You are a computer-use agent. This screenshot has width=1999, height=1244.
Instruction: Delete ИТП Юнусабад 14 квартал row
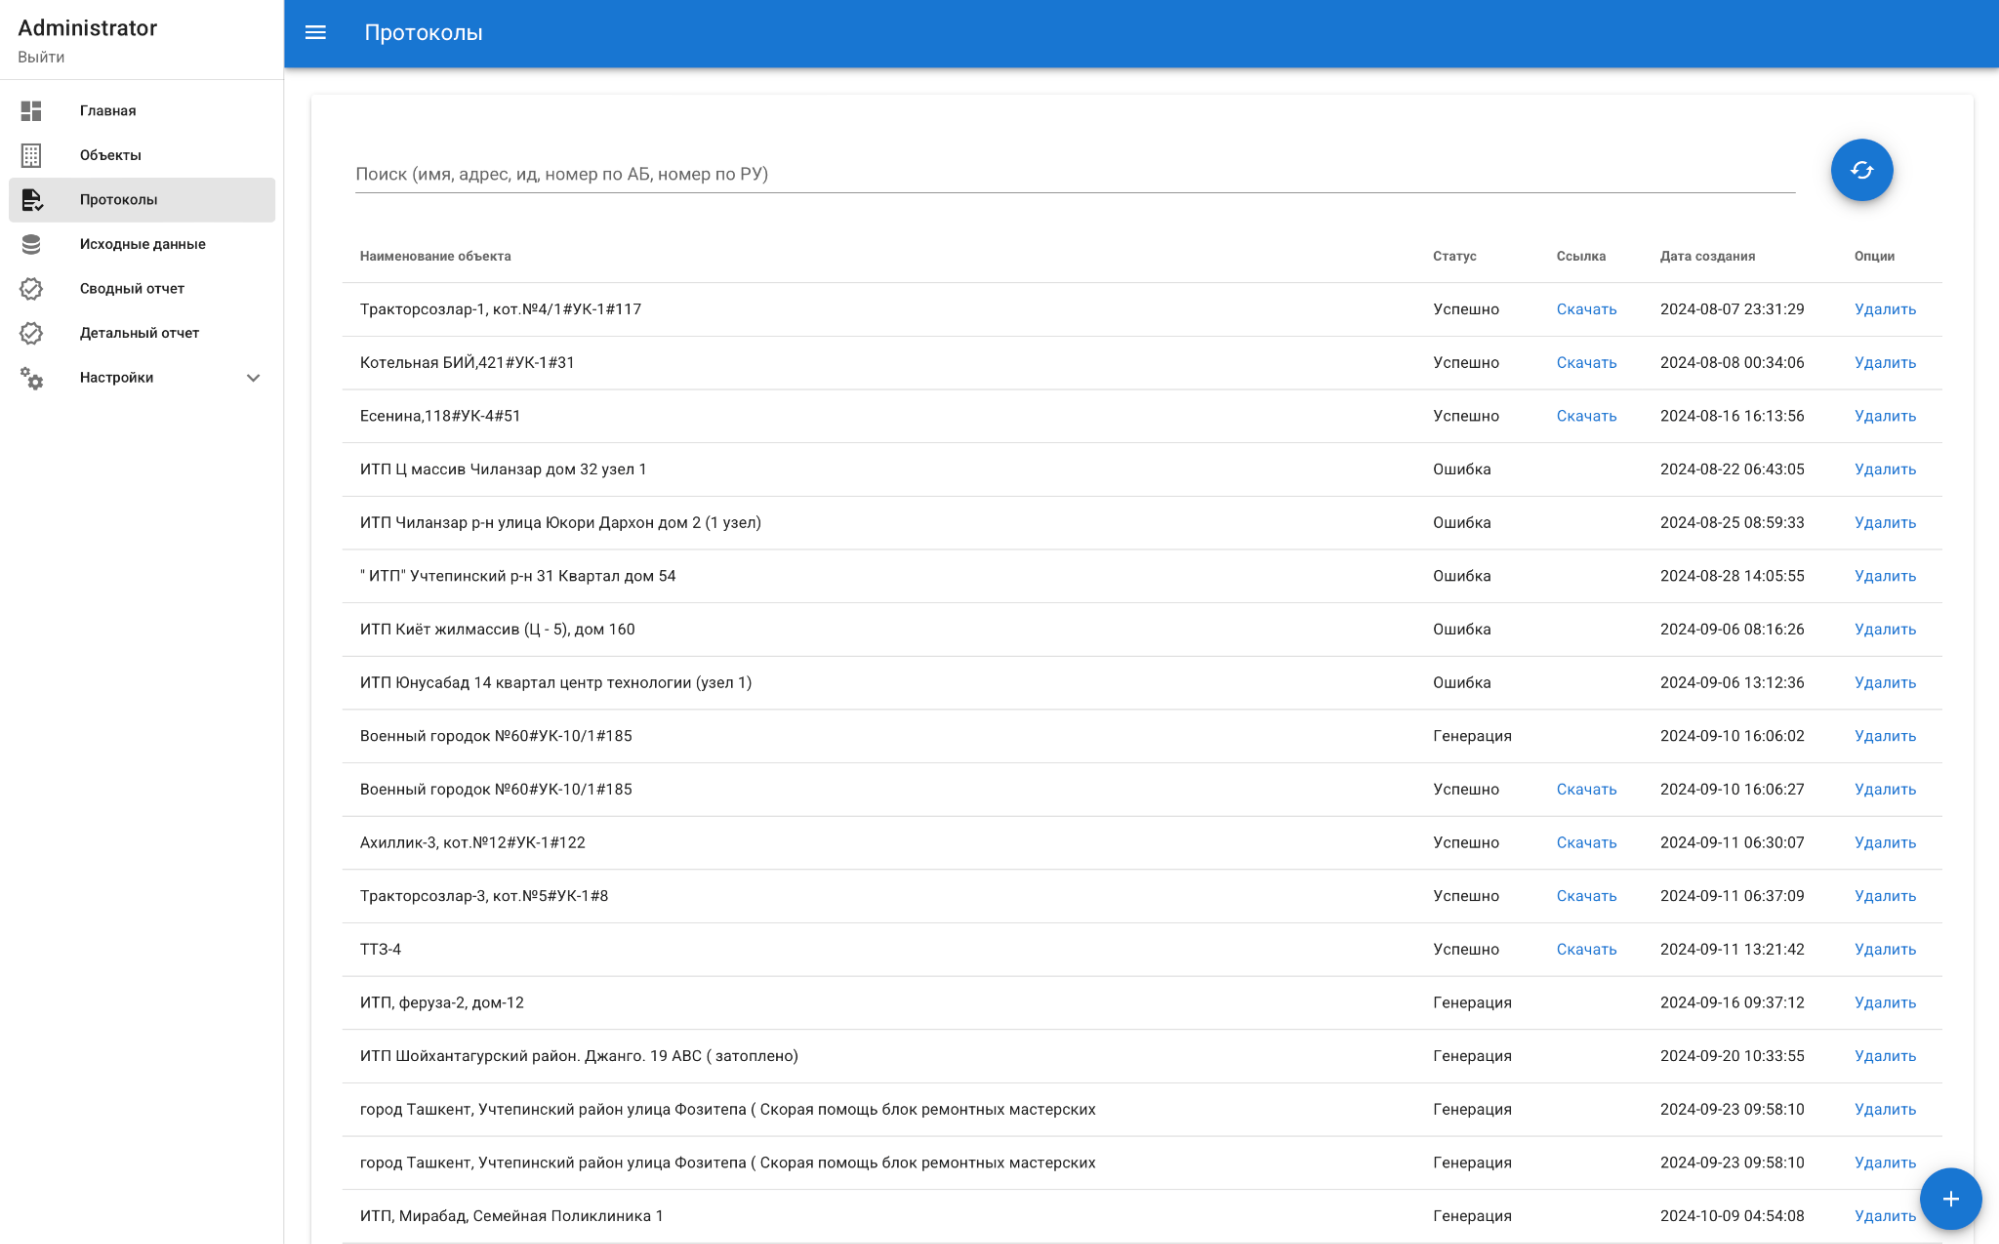(x=1884, y=682)
